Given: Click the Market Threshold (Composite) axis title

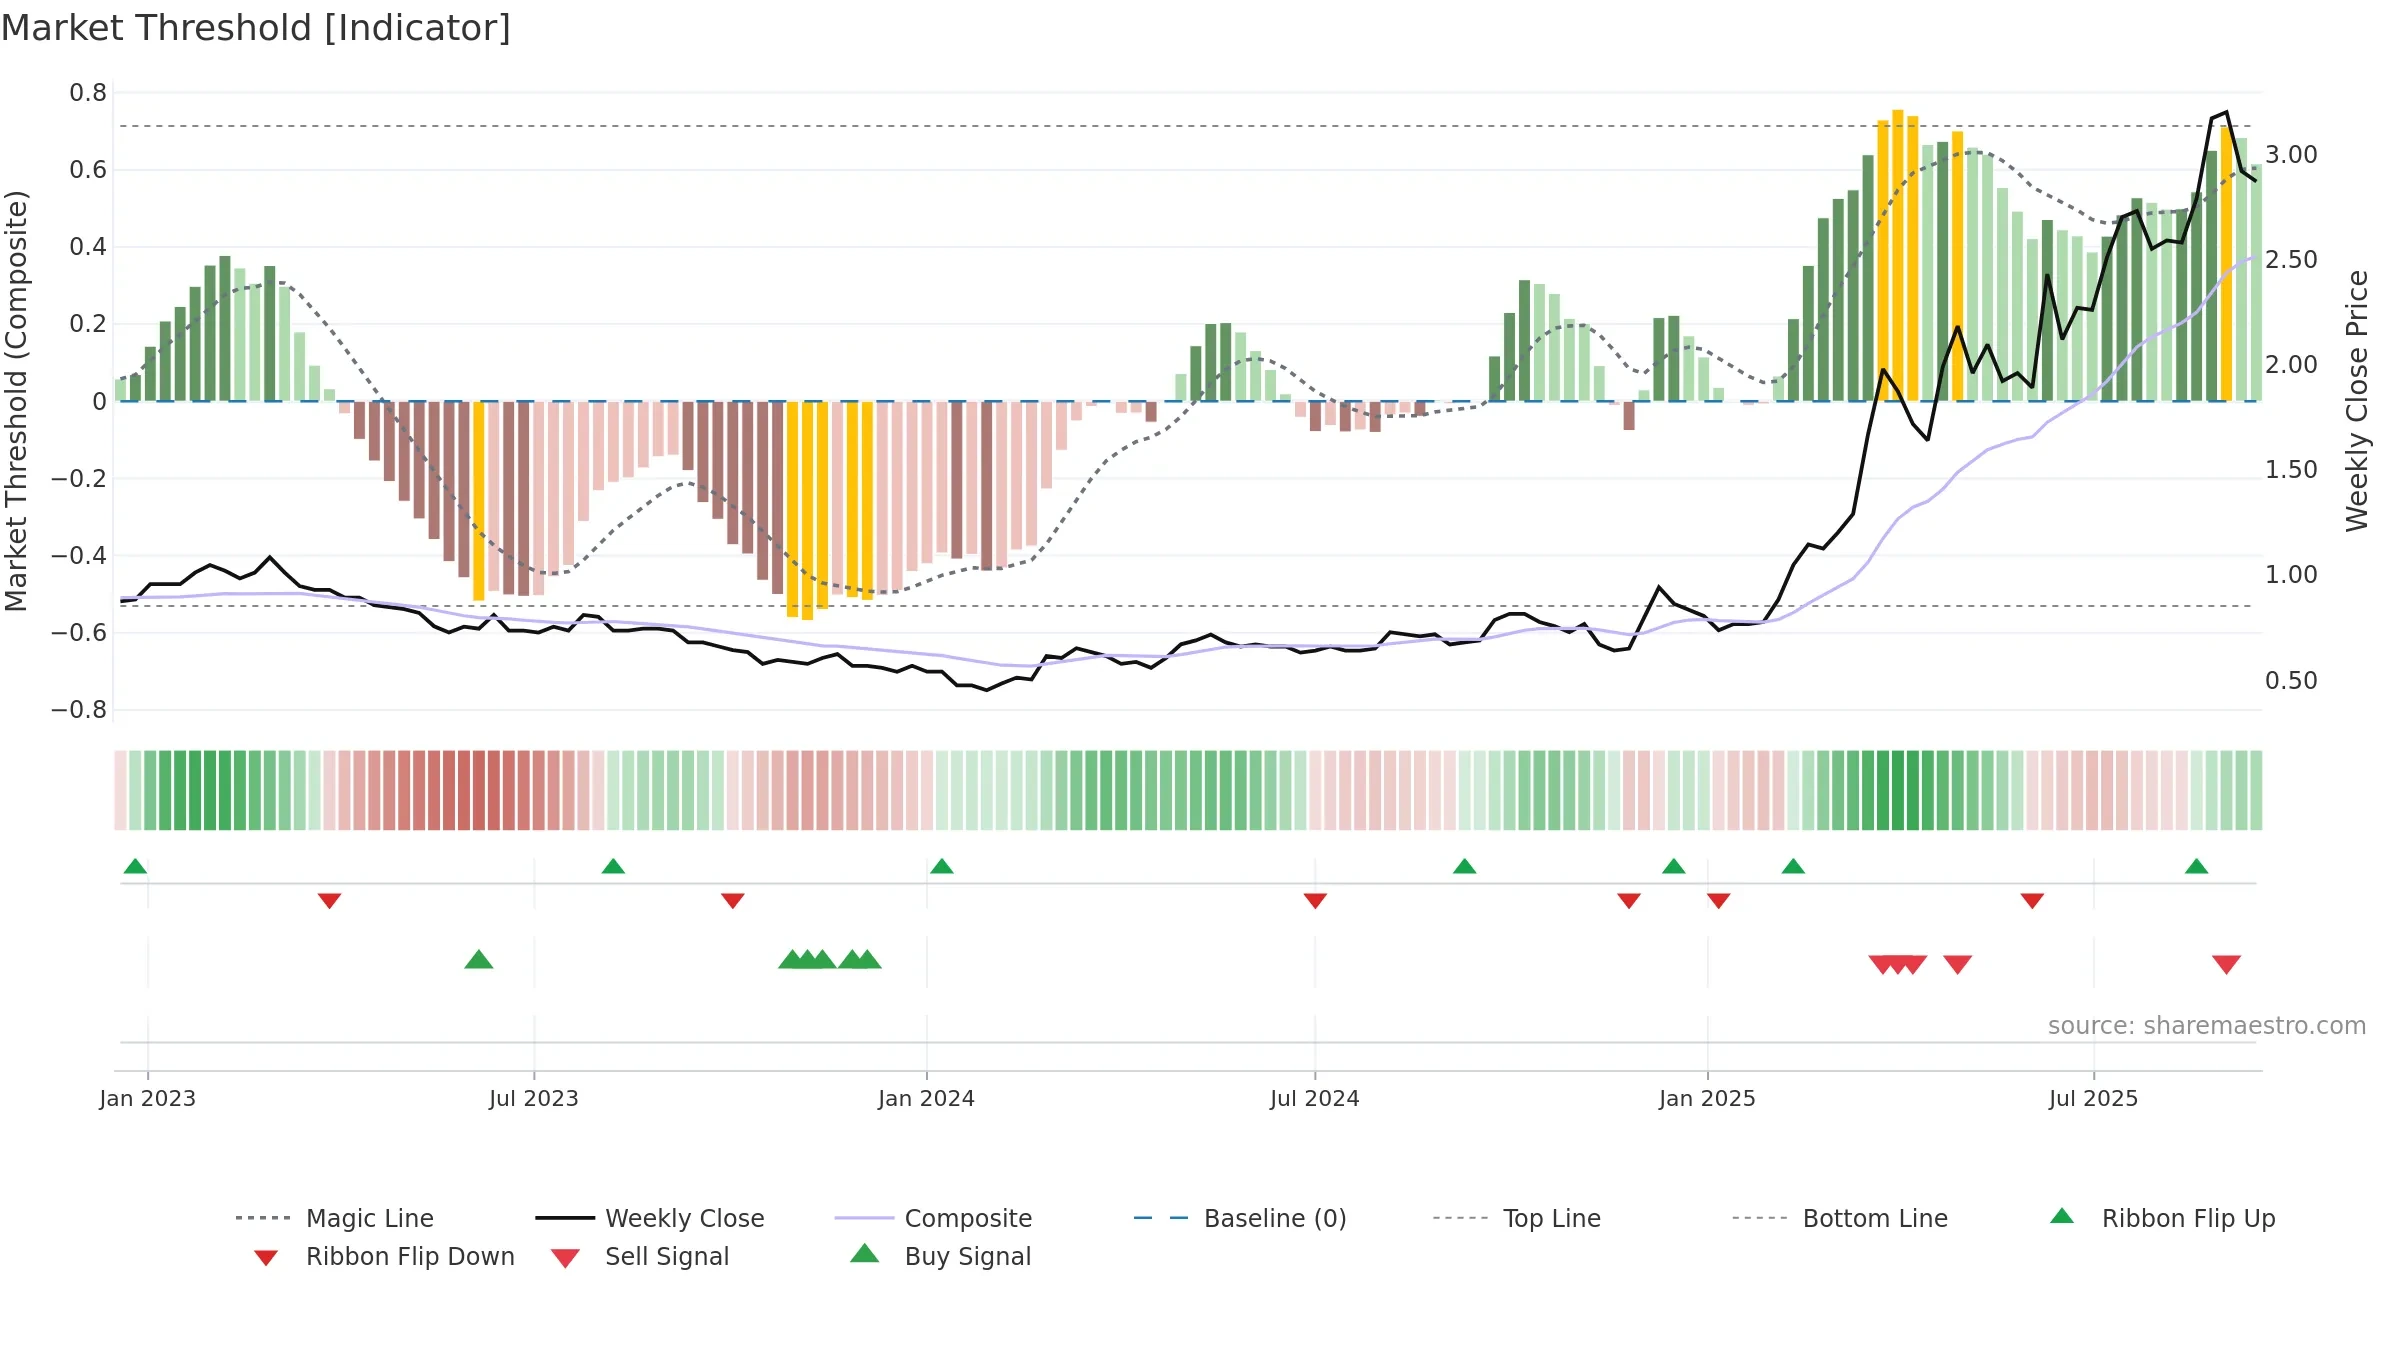Looking at the screenshot, I should [17, 401].
